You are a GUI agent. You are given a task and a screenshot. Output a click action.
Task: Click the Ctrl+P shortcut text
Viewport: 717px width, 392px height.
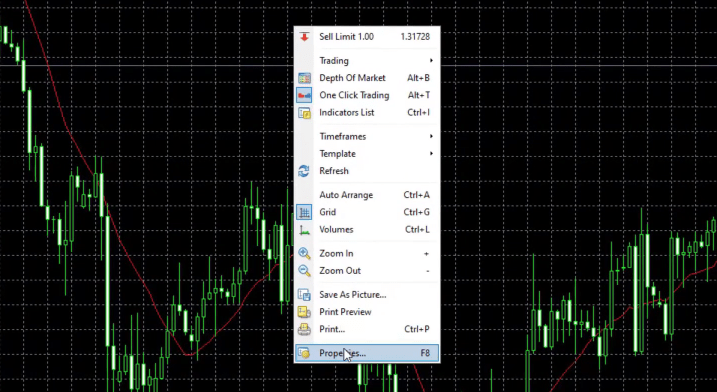tap(417, 329)
